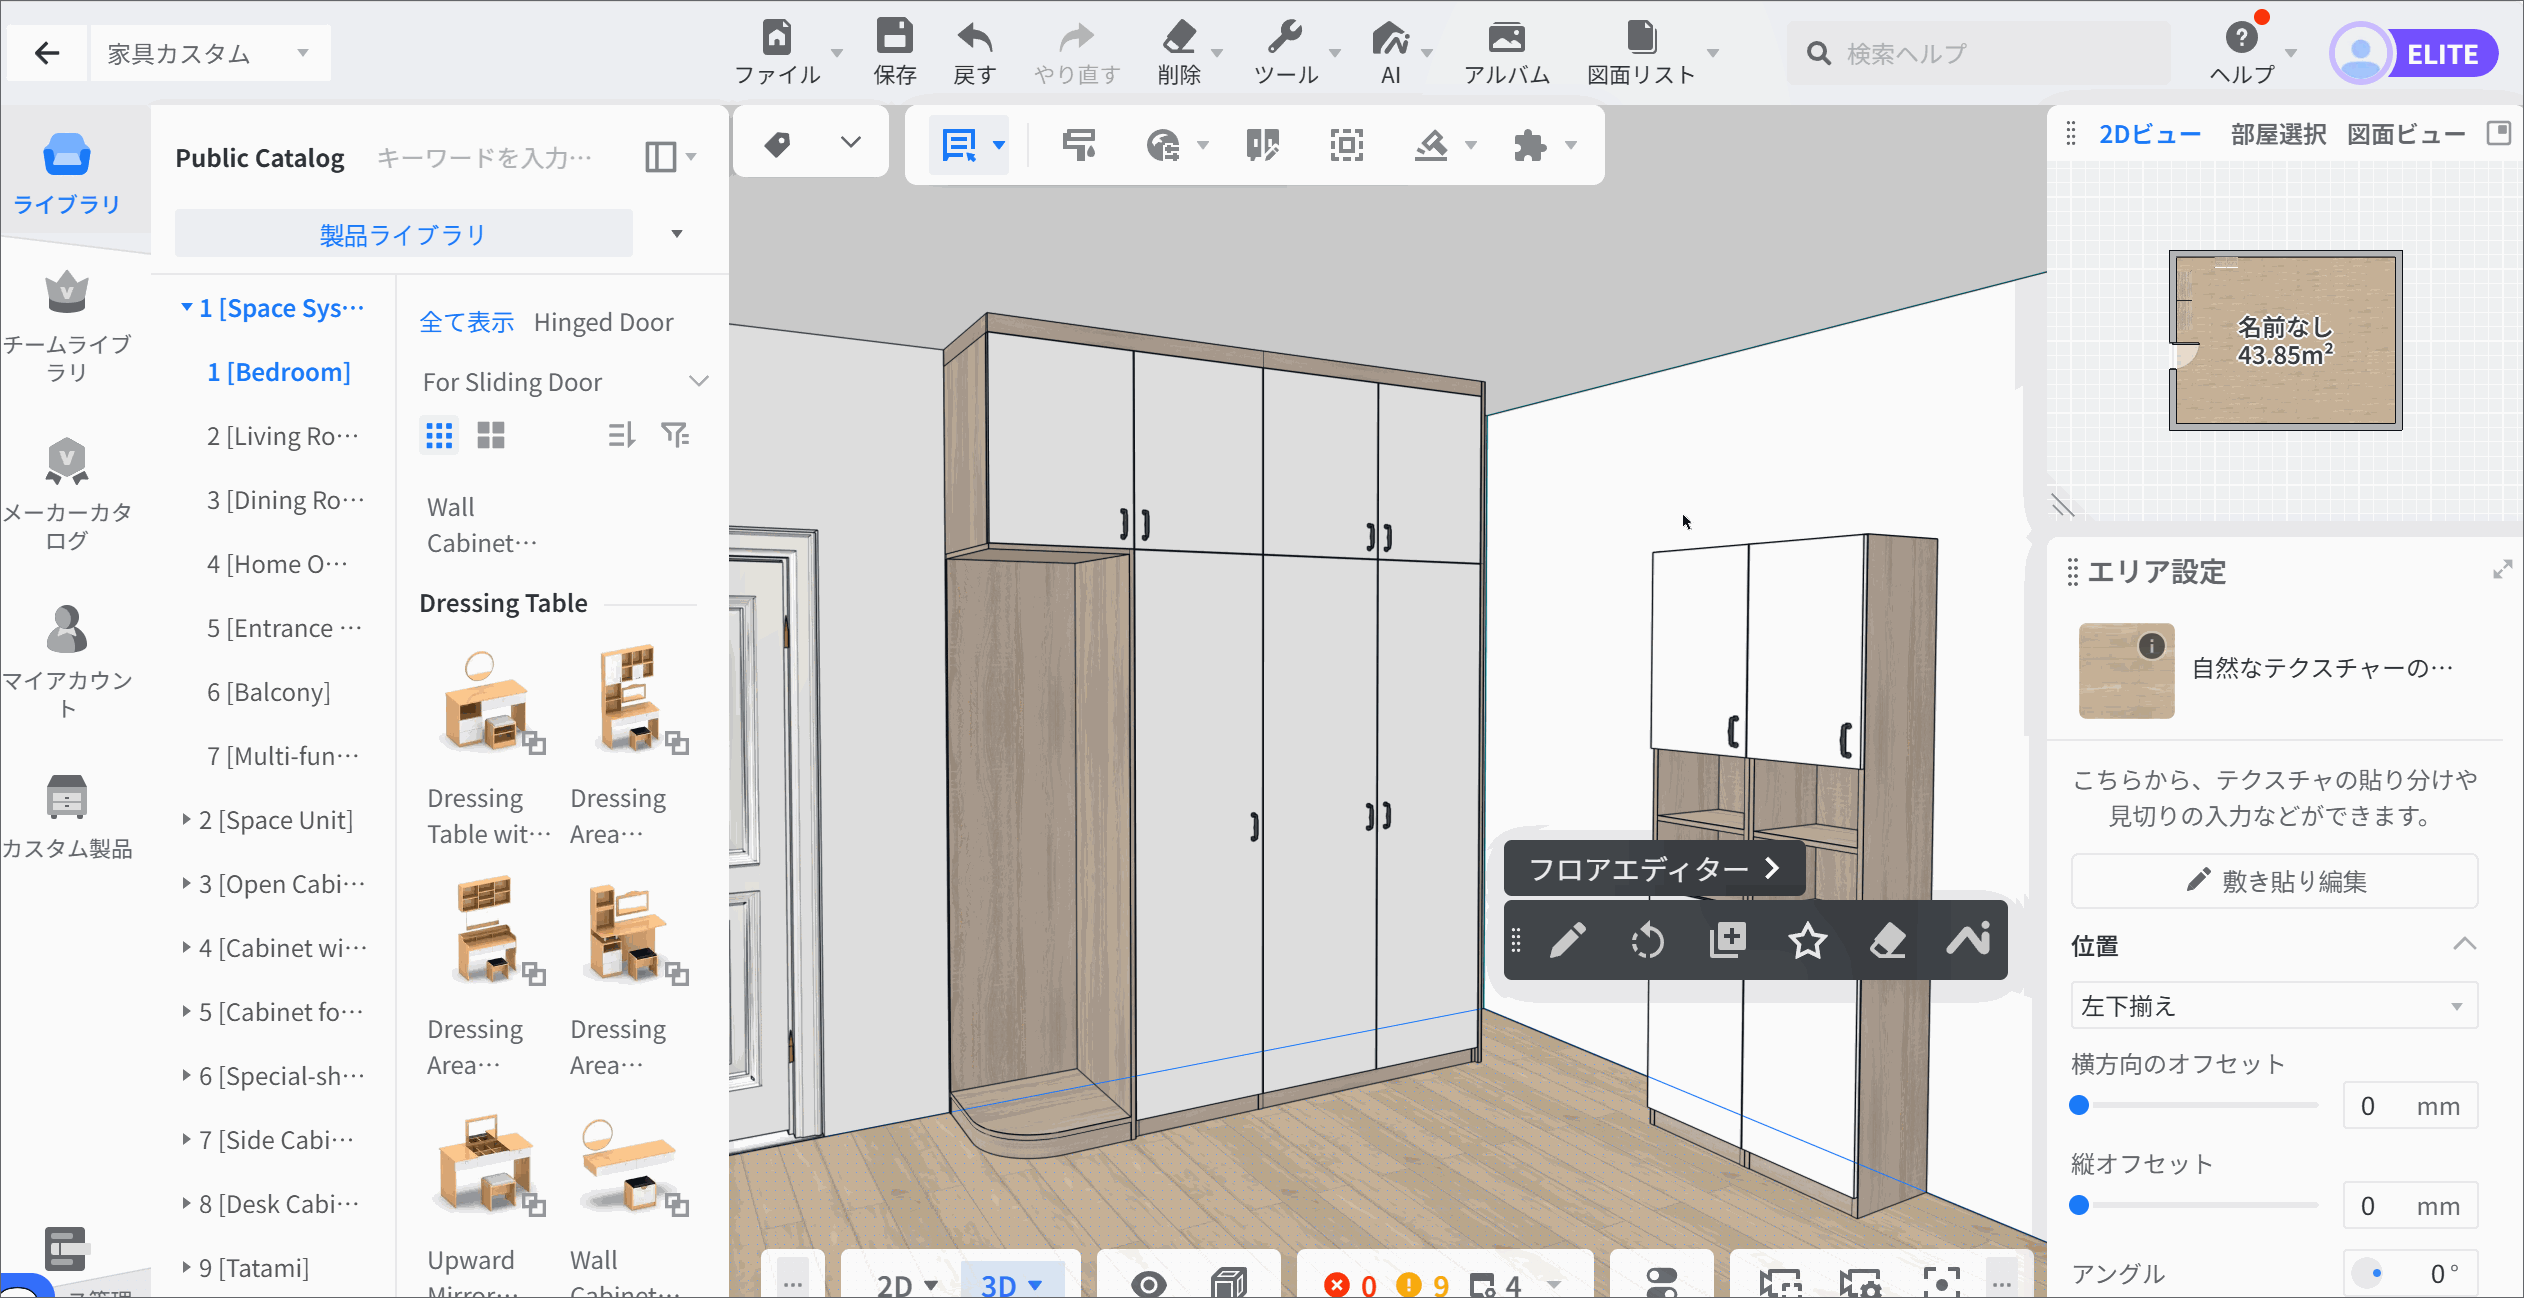Open the 家具カスタム mode dropdown
This screenshot has width=2524, height=1298.
tap(210, 53)
